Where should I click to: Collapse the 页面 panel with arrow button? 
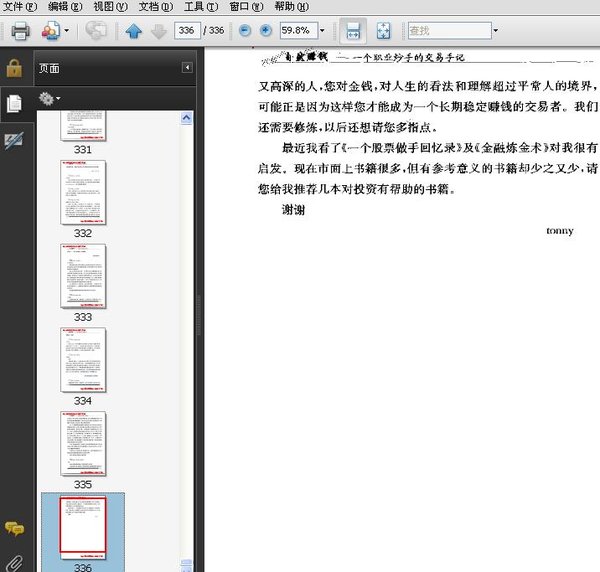tap(187, 68)
